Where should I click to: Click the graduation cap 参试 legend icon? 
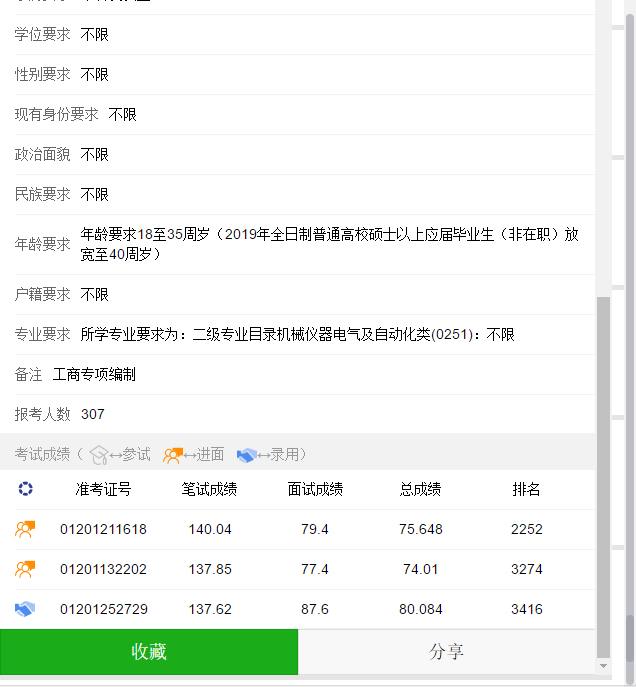click(99, 455)
